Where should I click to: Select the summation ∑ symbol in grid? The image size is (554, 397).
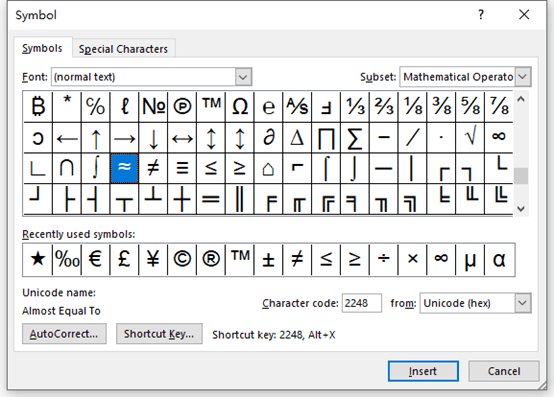tap(355, 138)
